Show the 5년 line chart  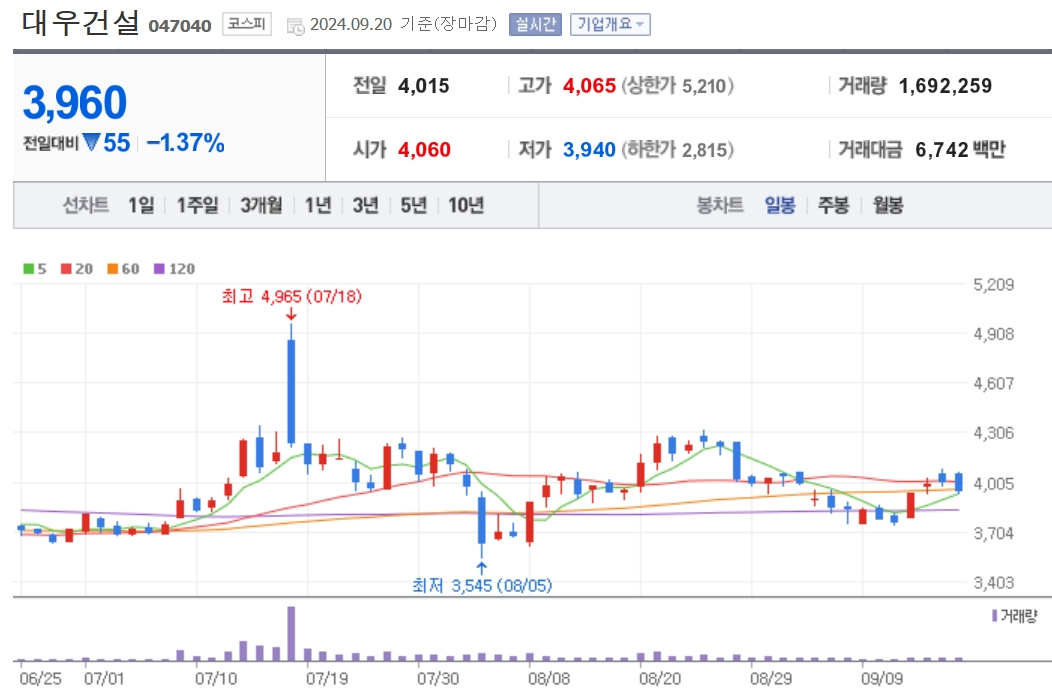413,205
